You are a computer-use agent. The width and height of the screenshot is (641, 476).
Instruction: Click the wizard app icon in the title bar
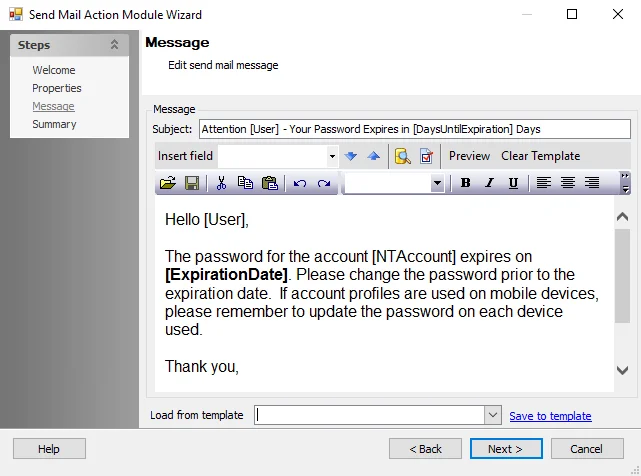pos(16,15)
